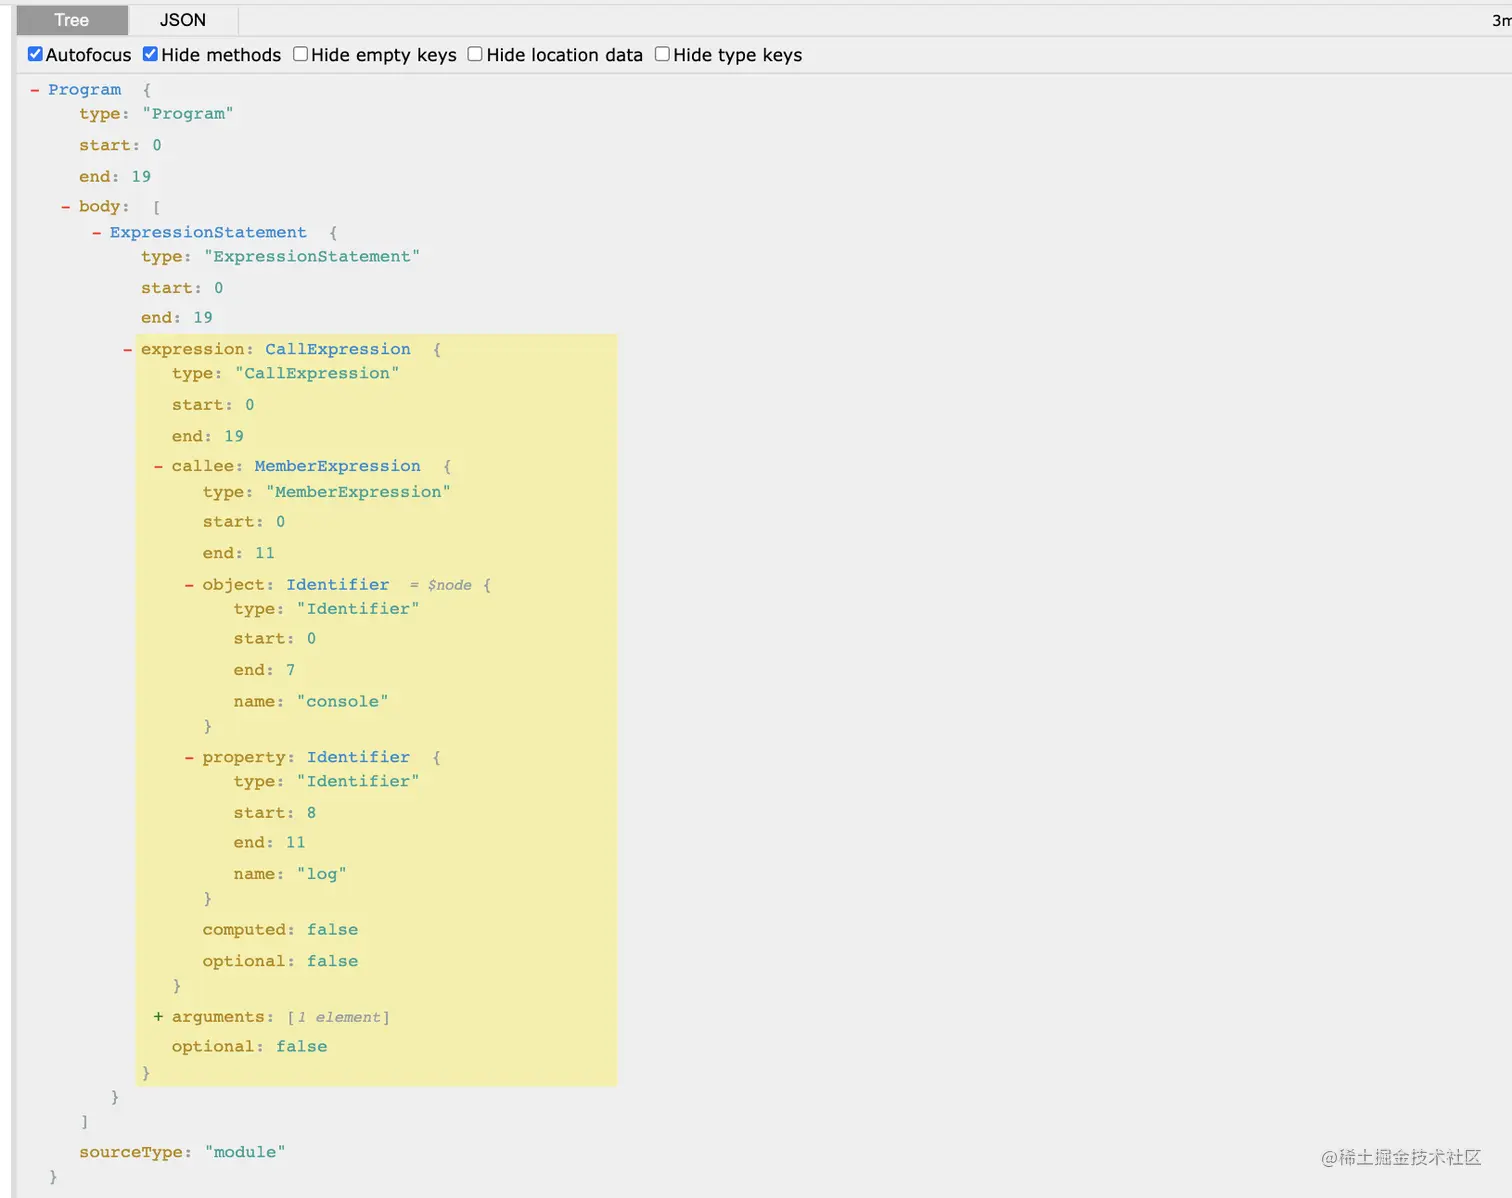Collapse the expression CallExpression minus toggle
The width and height of the screenshot is (1512, 1198).
[x=128, y=350]
